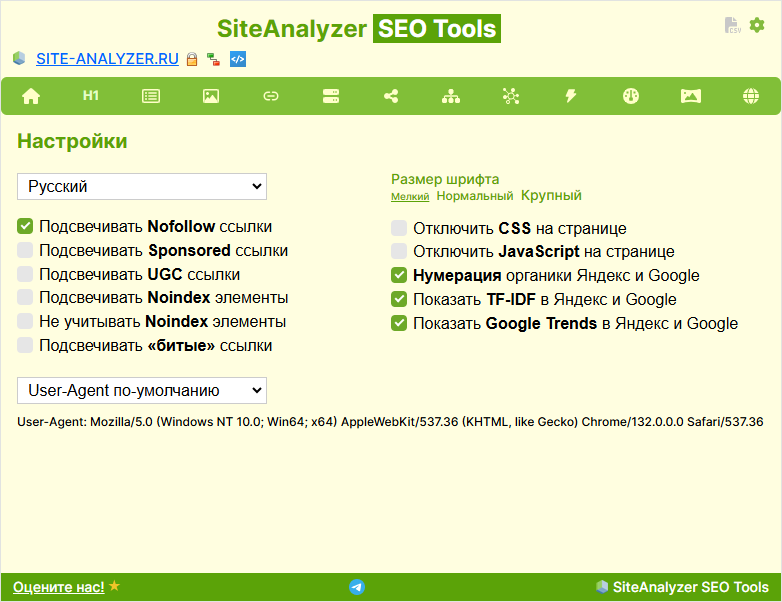Open the User-Agent по-умолчанию dropdown
Viewport: 782px width, 602px height.
tap(142, 391)
